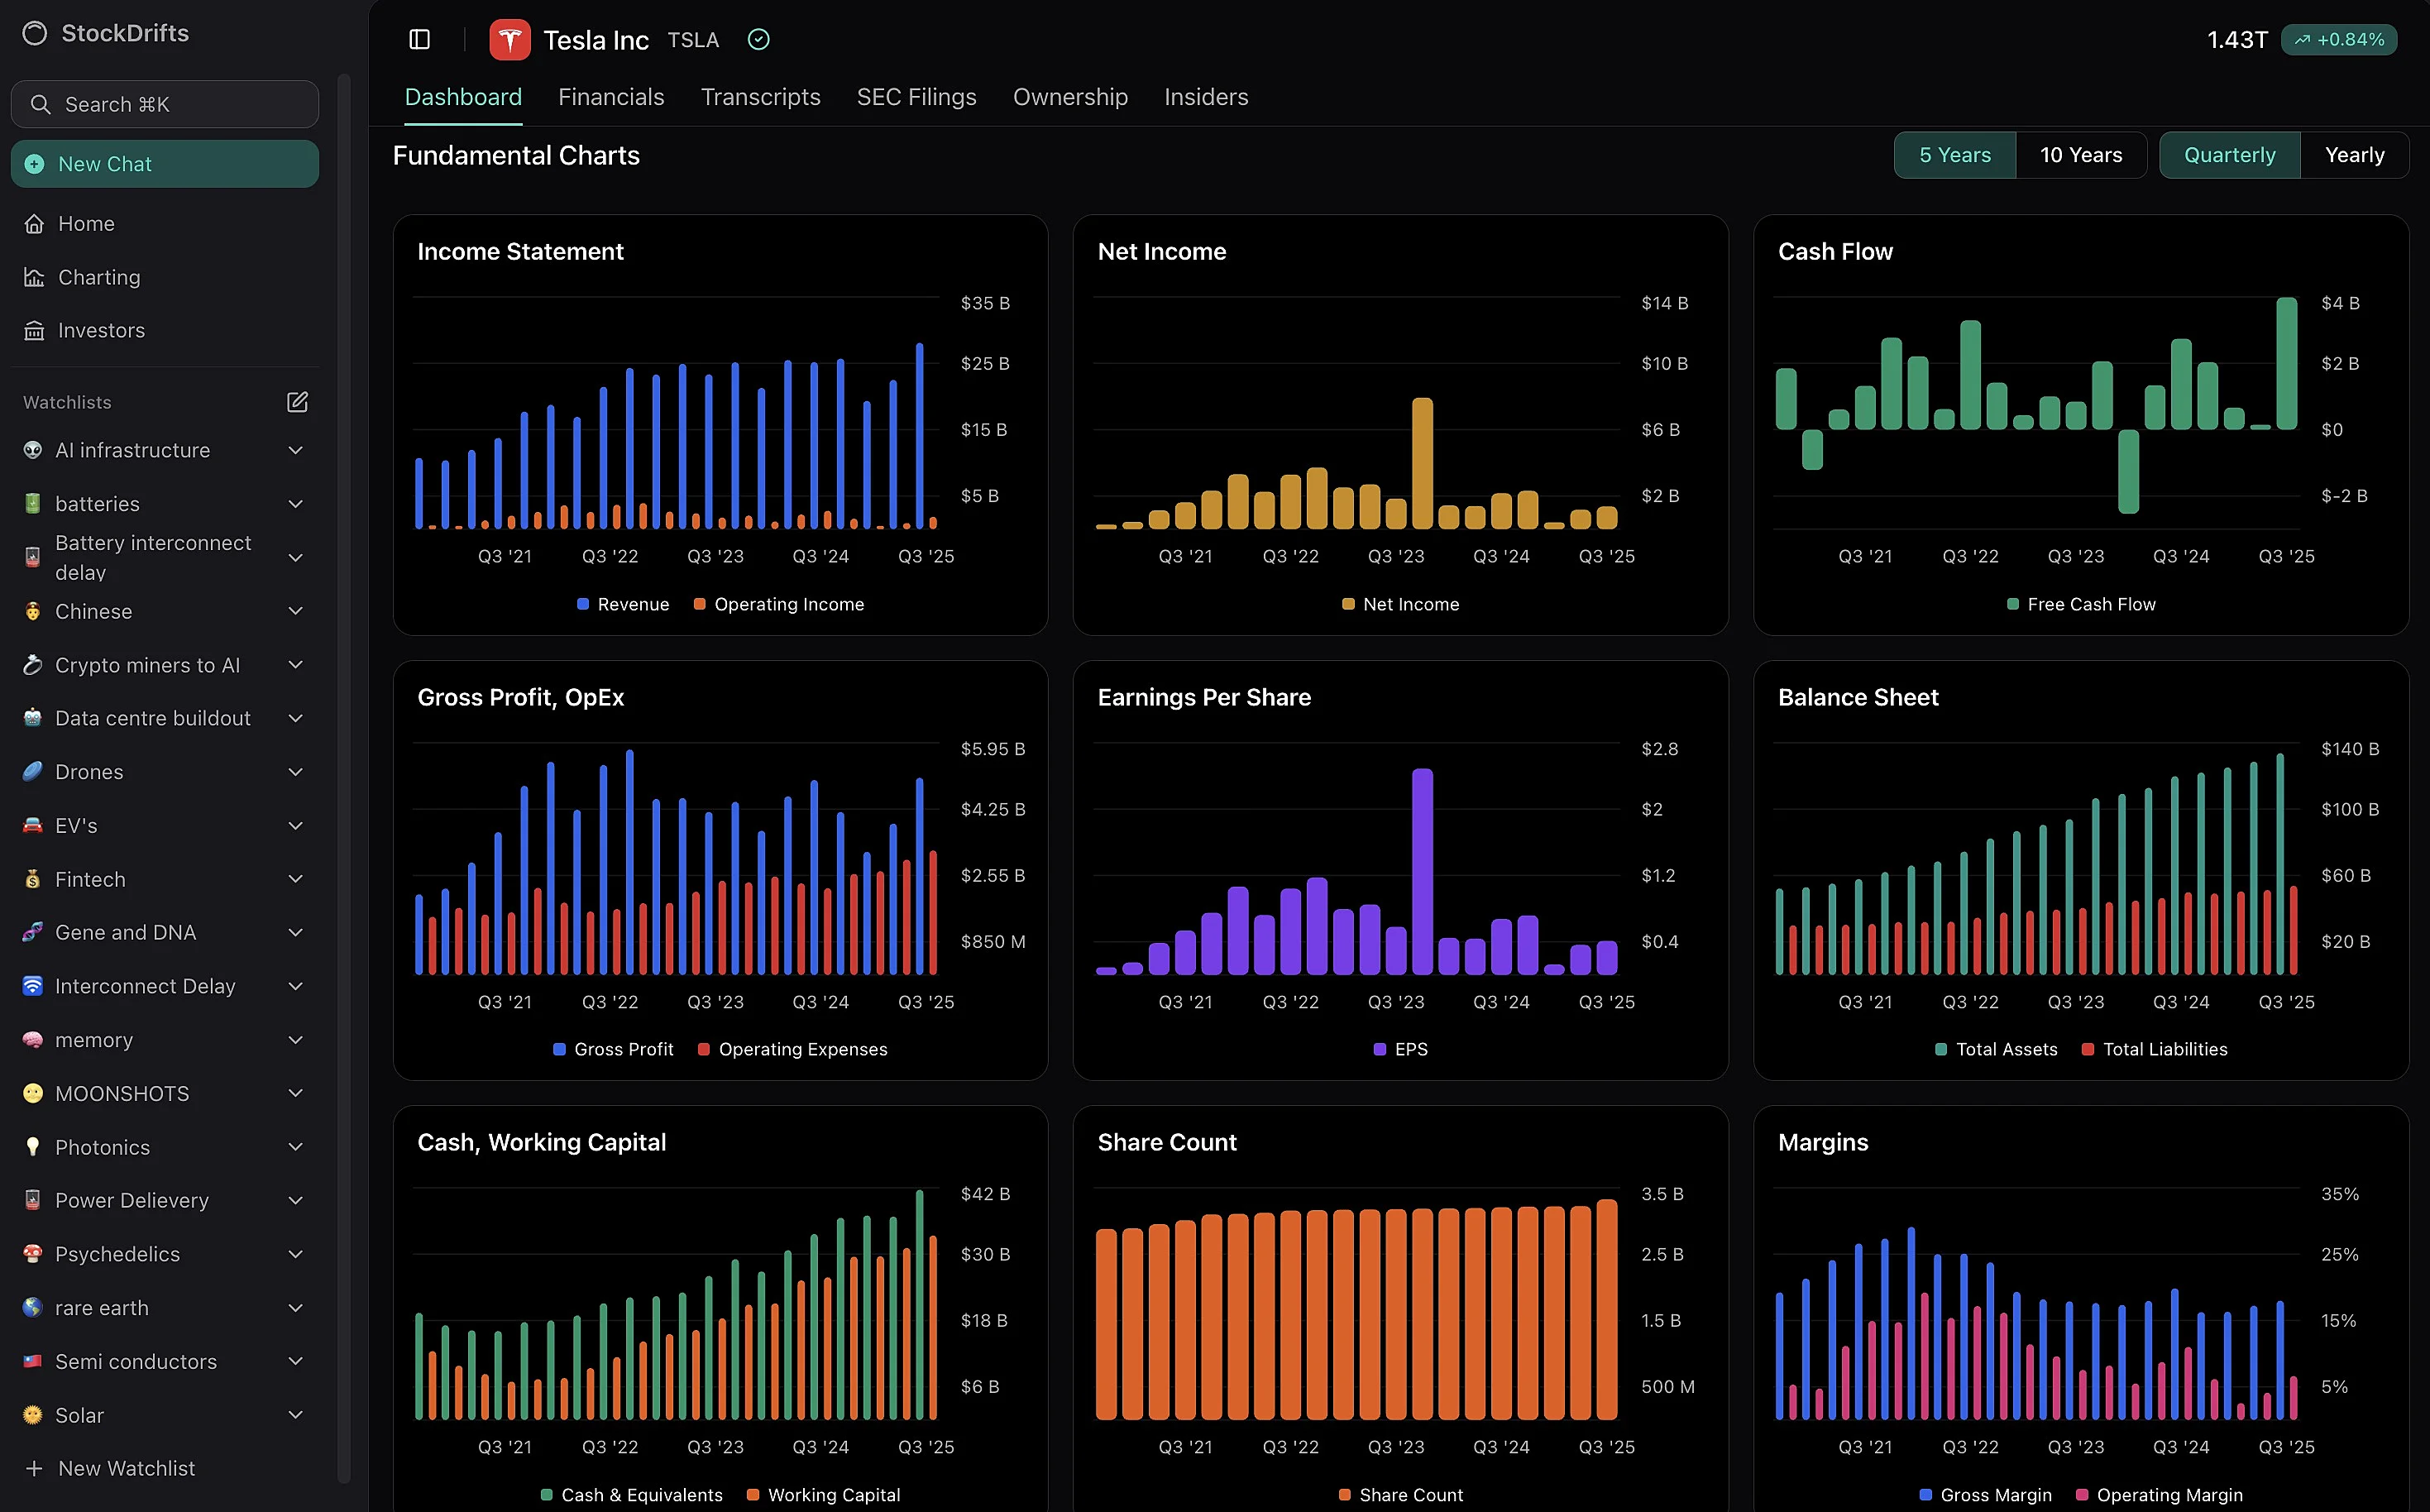Image resolution: width=2430 pixels, height=1512 pixels.
Task: Click the edit watchlists pencil icon
Action: (297, 402)
